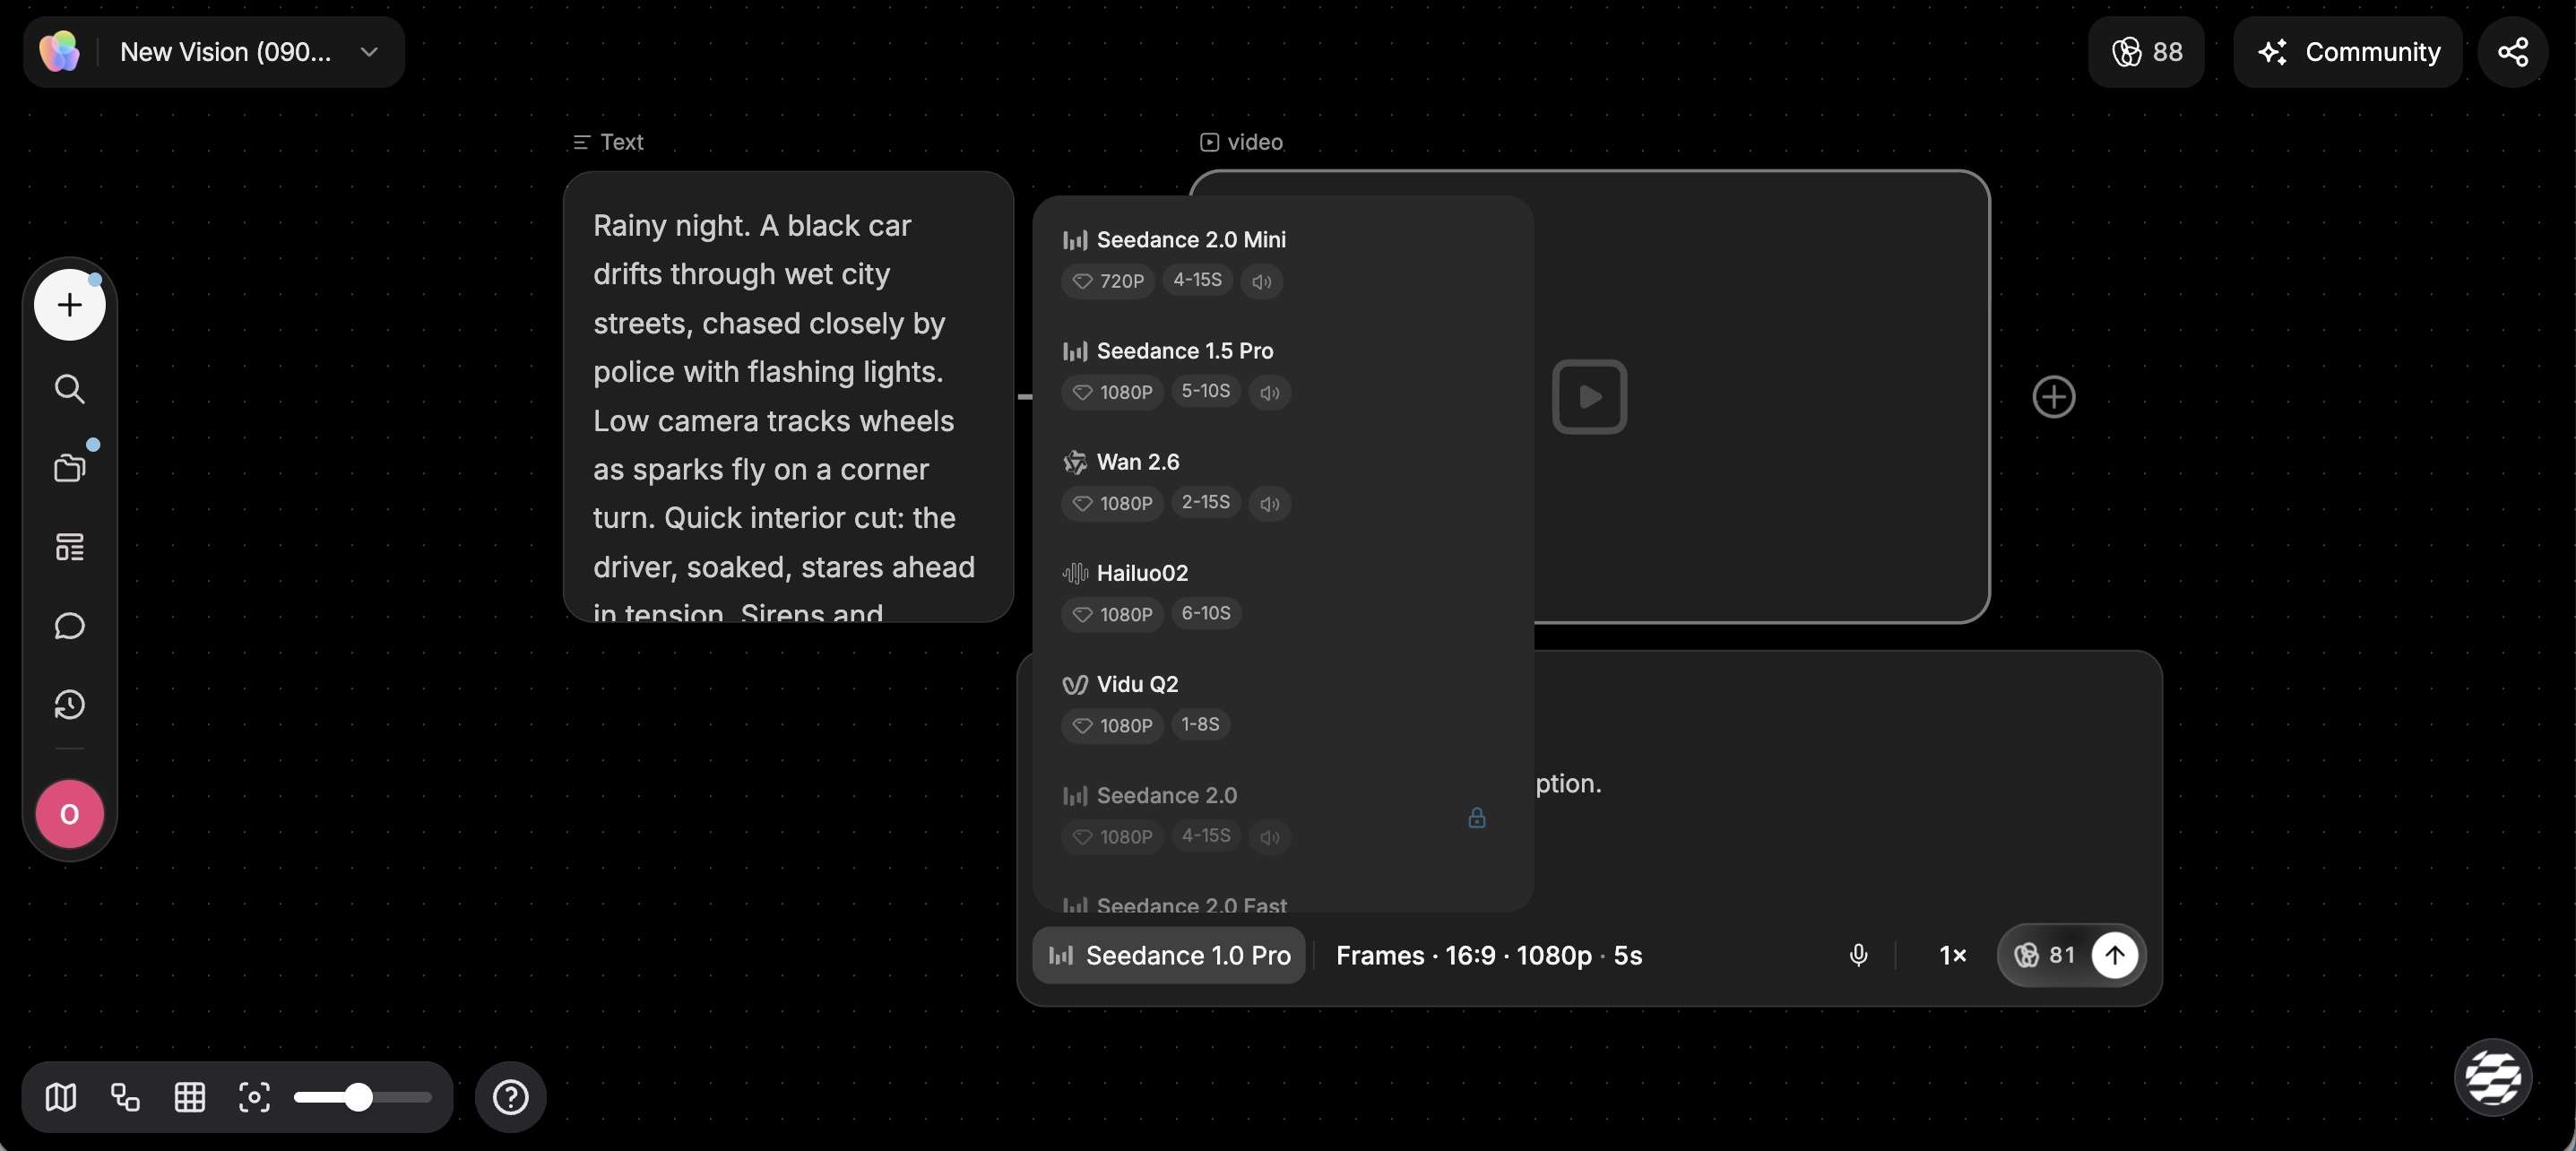Toggle the grid icon in bottom toolbar
Screen dimensions: 2576x1151
[190, 1097]
